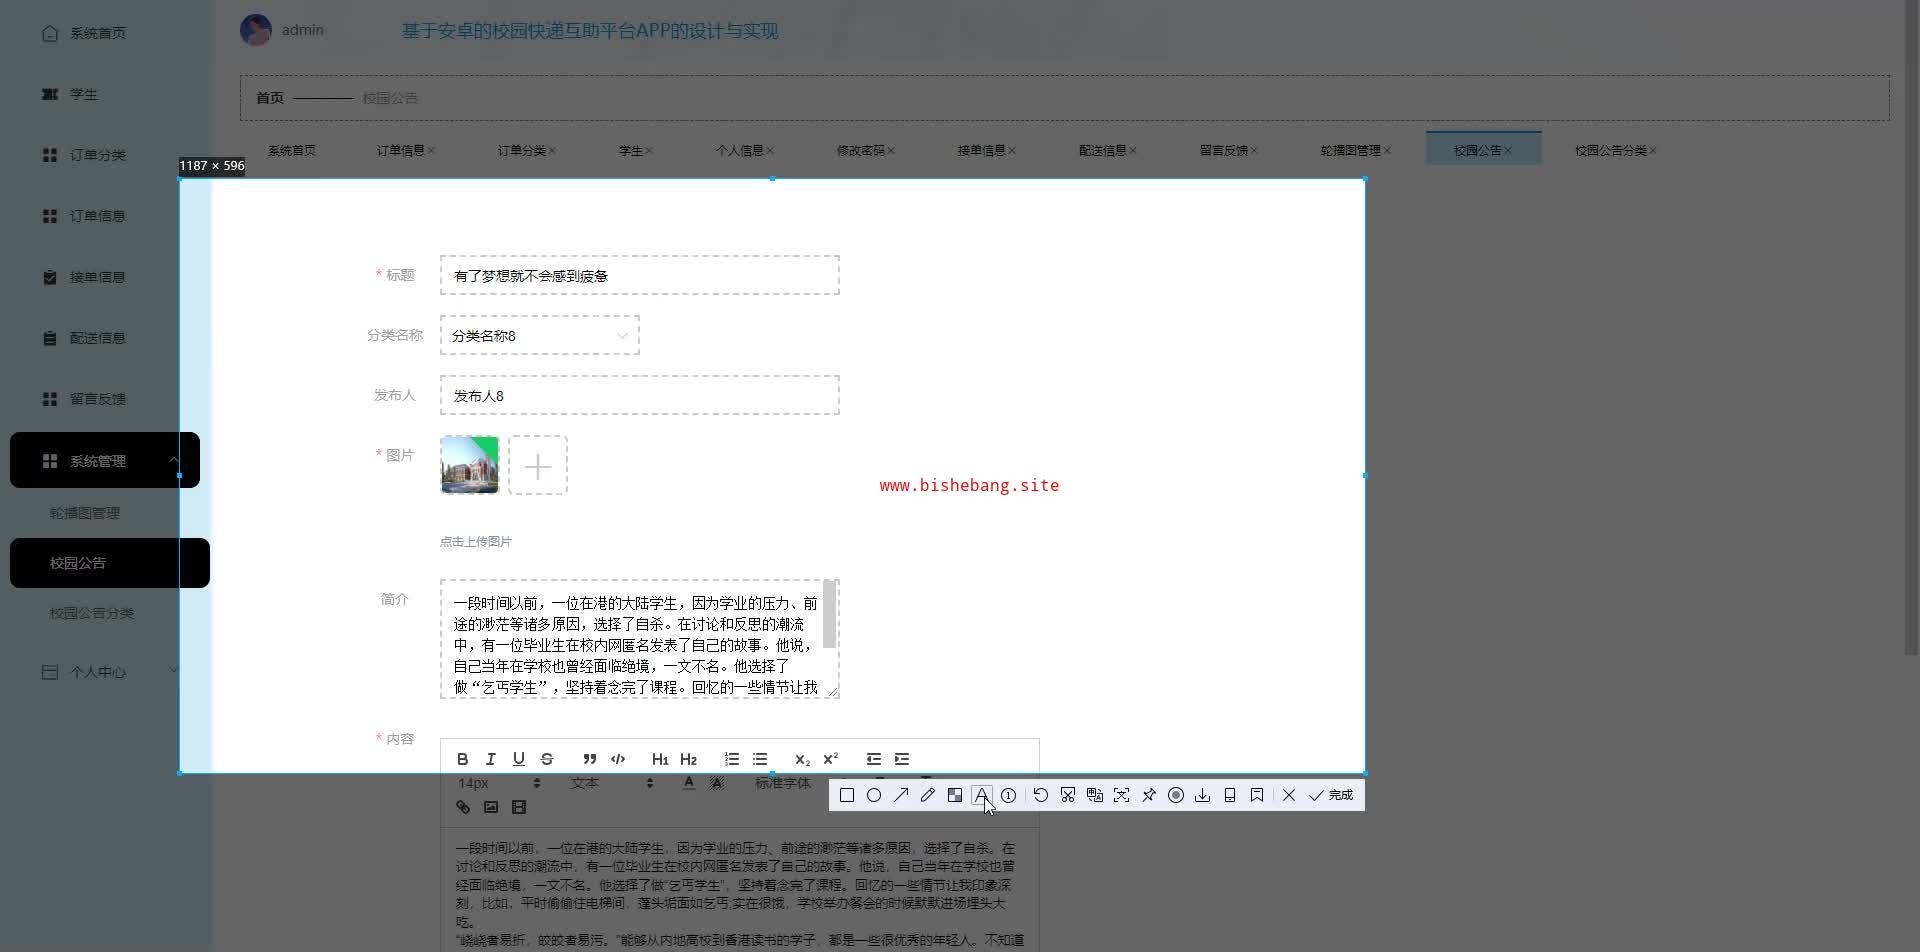This screenshot has height=952, width=1920.
Task: Toggle italic formatting in editor
Action: pyautogui.click(x=490, y=759)
